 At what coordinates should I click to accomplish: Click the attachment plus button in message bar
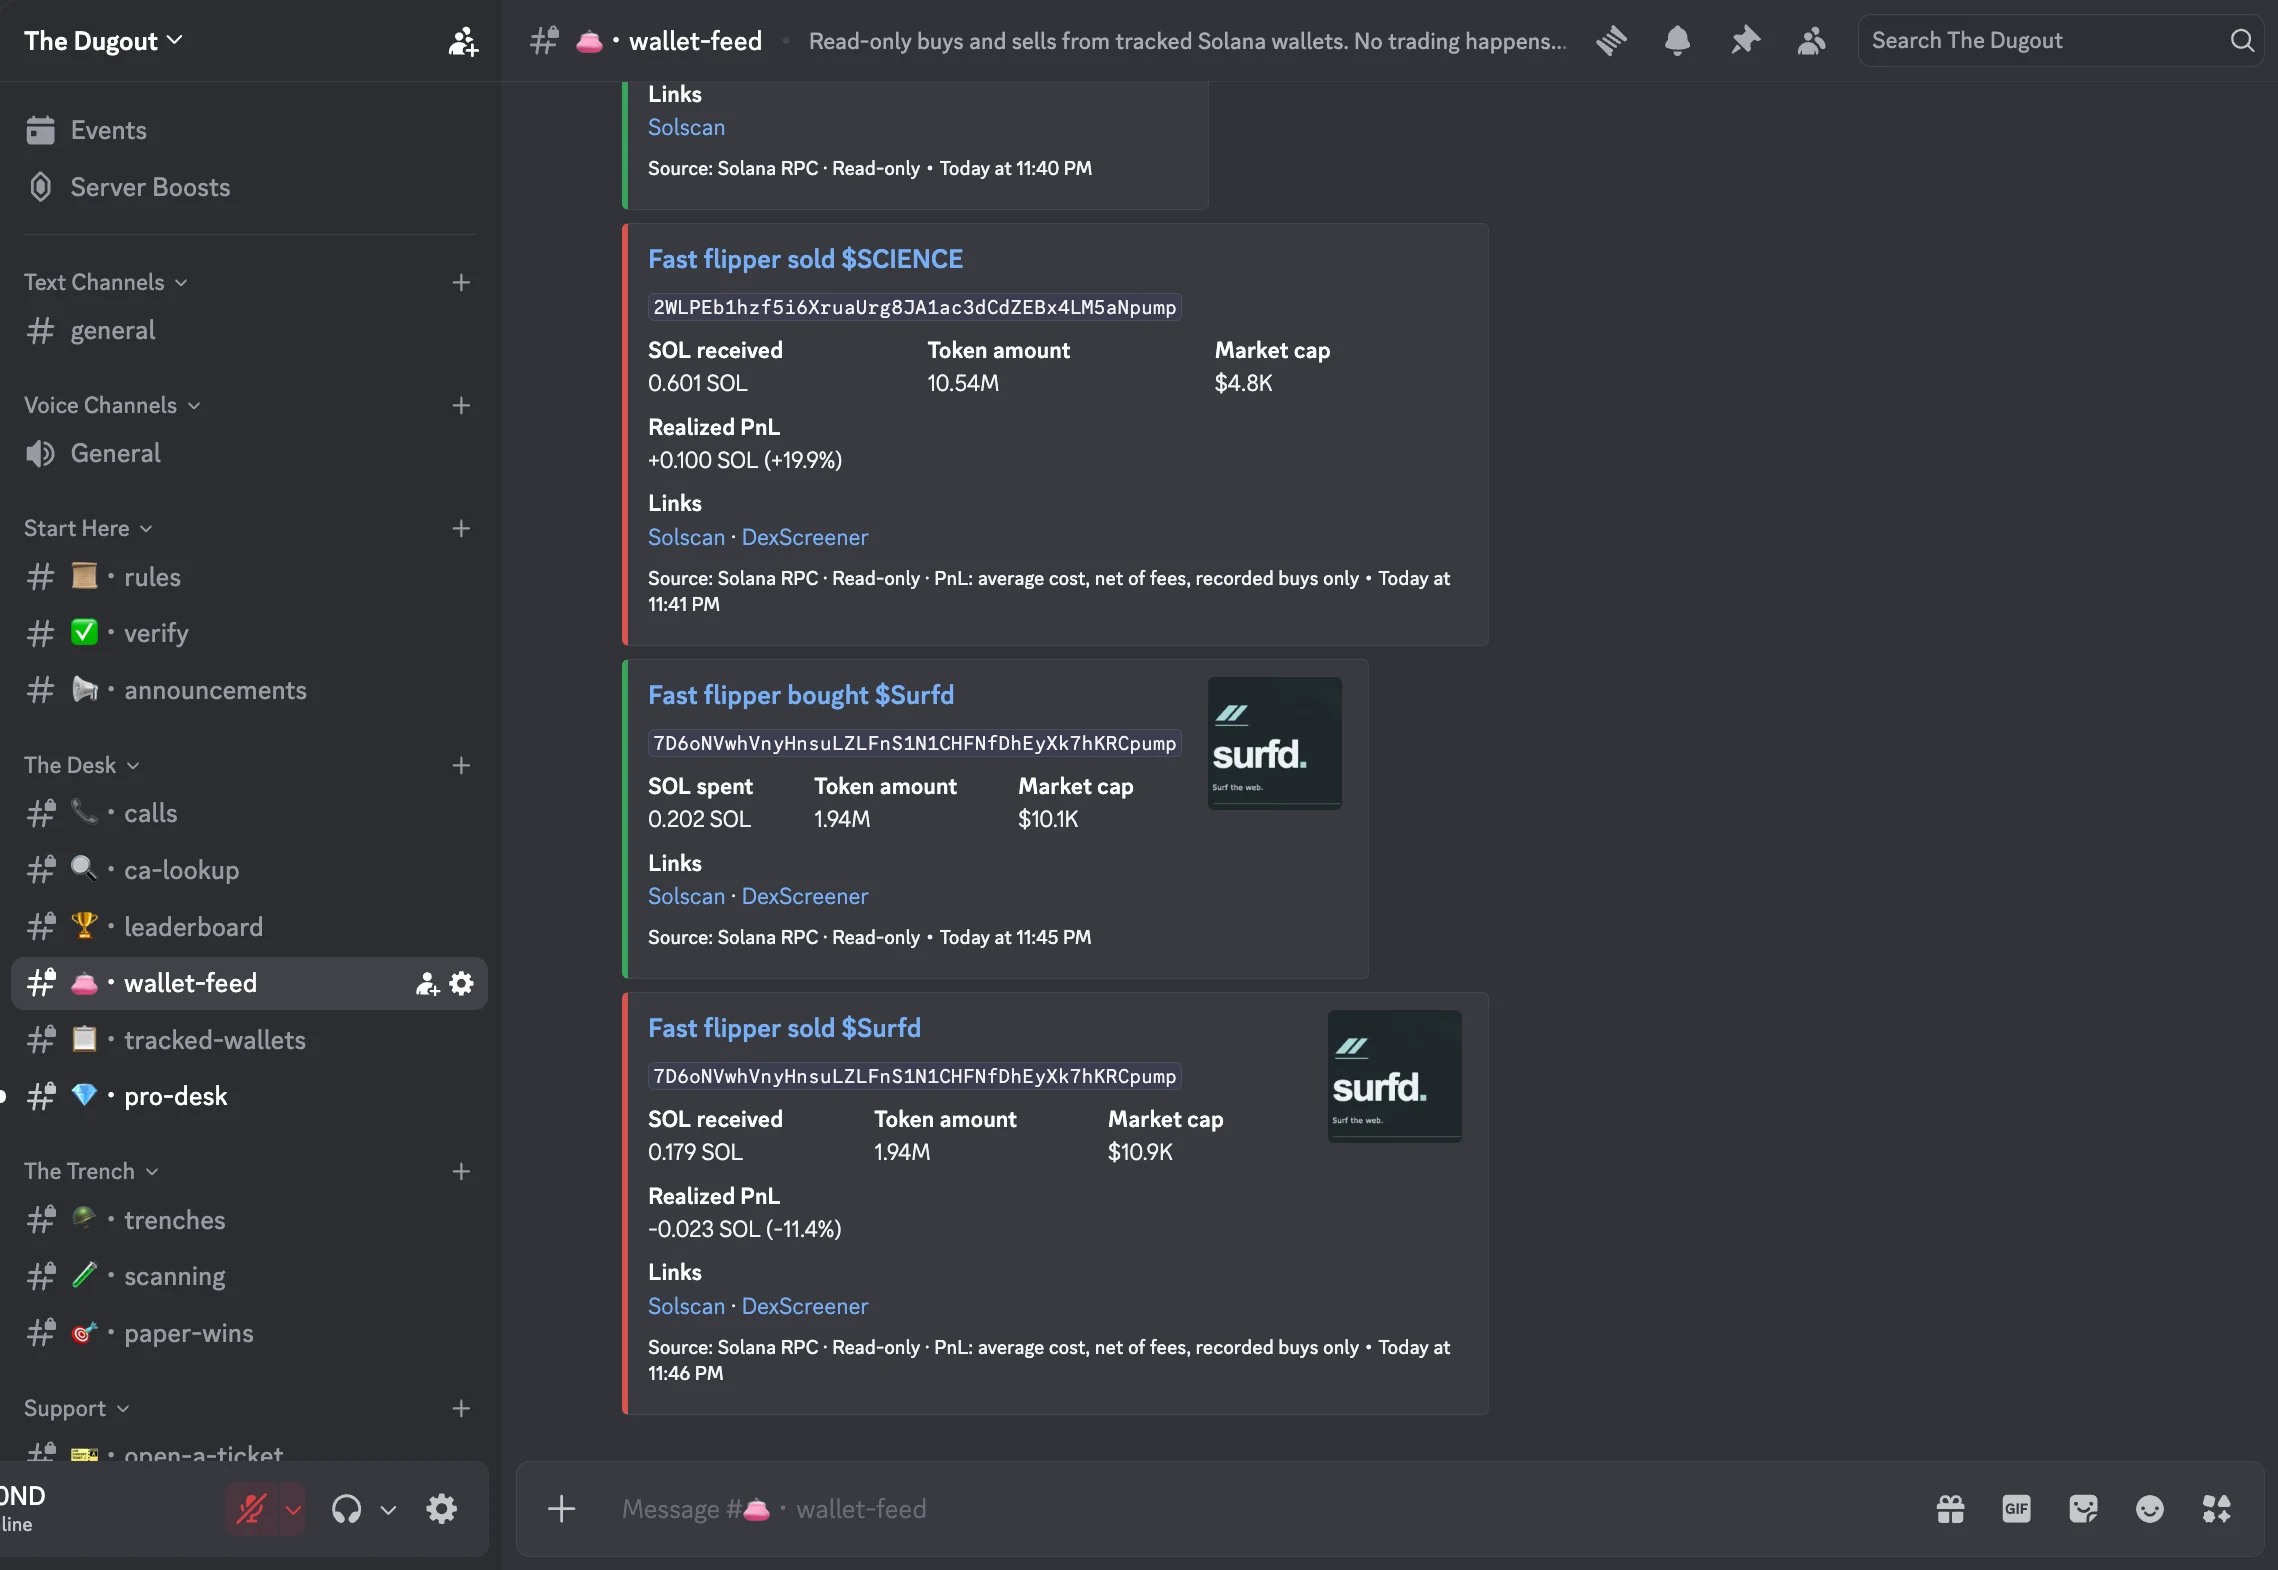click(x=562, y=1509)
